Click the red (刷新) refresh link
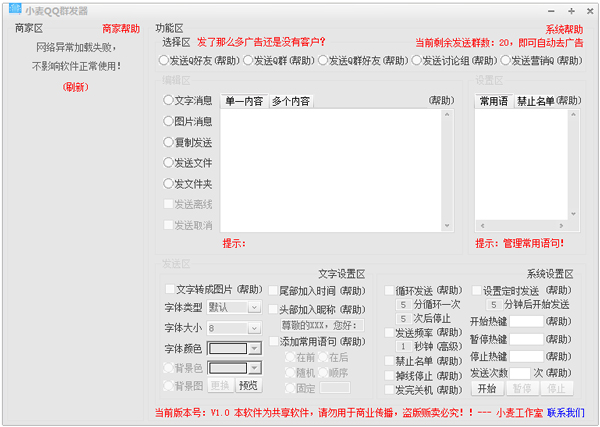This screenshot has width=600, height=427. coord(75,87)
